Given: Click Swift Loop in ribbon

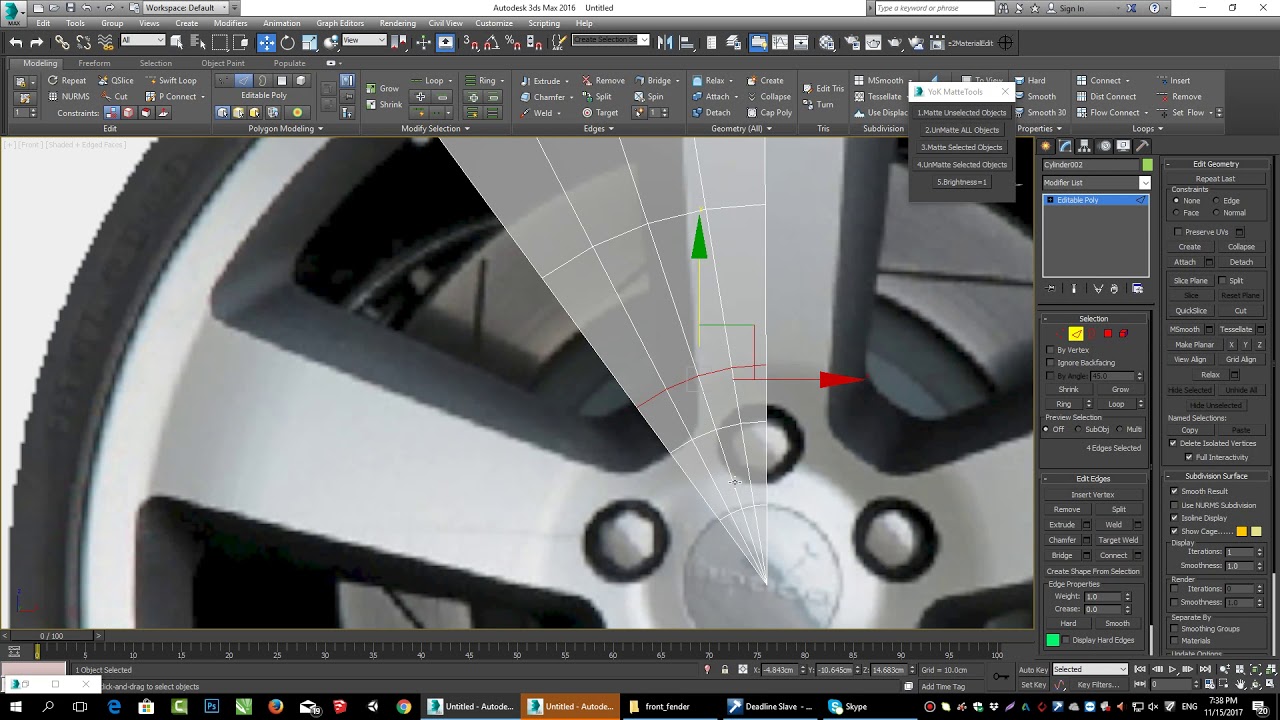Looking at the screenshot, I should [x=171, y=81].
